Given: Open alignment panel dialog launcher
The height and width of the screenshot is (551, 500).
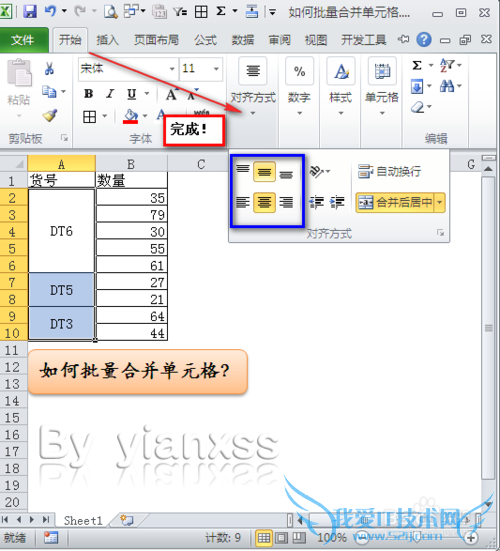Looking at the screenshot, I should click(x=440, y=233).
